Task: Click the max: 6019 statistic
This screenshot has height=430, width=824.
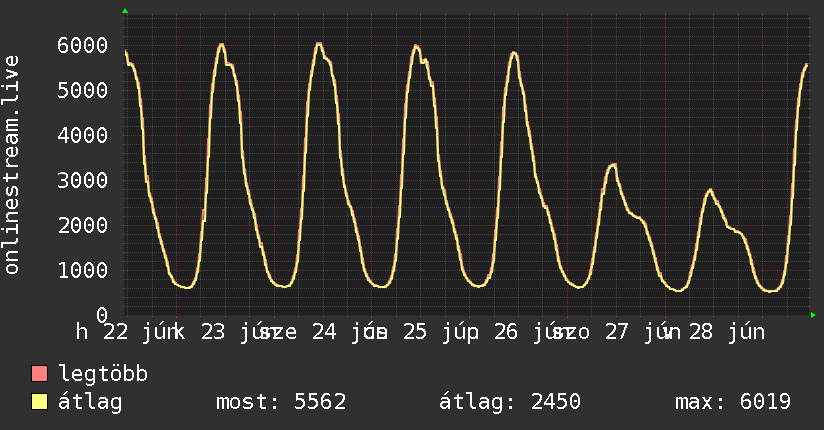Action: click(x=733, y=402)
